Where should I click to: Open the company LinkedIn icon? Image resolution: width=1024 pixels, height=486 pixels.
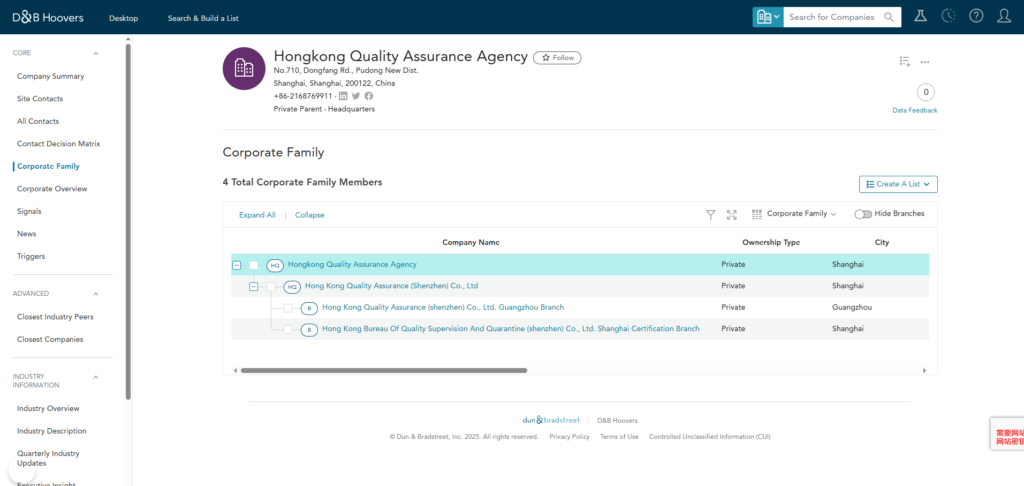pos(344,96)
